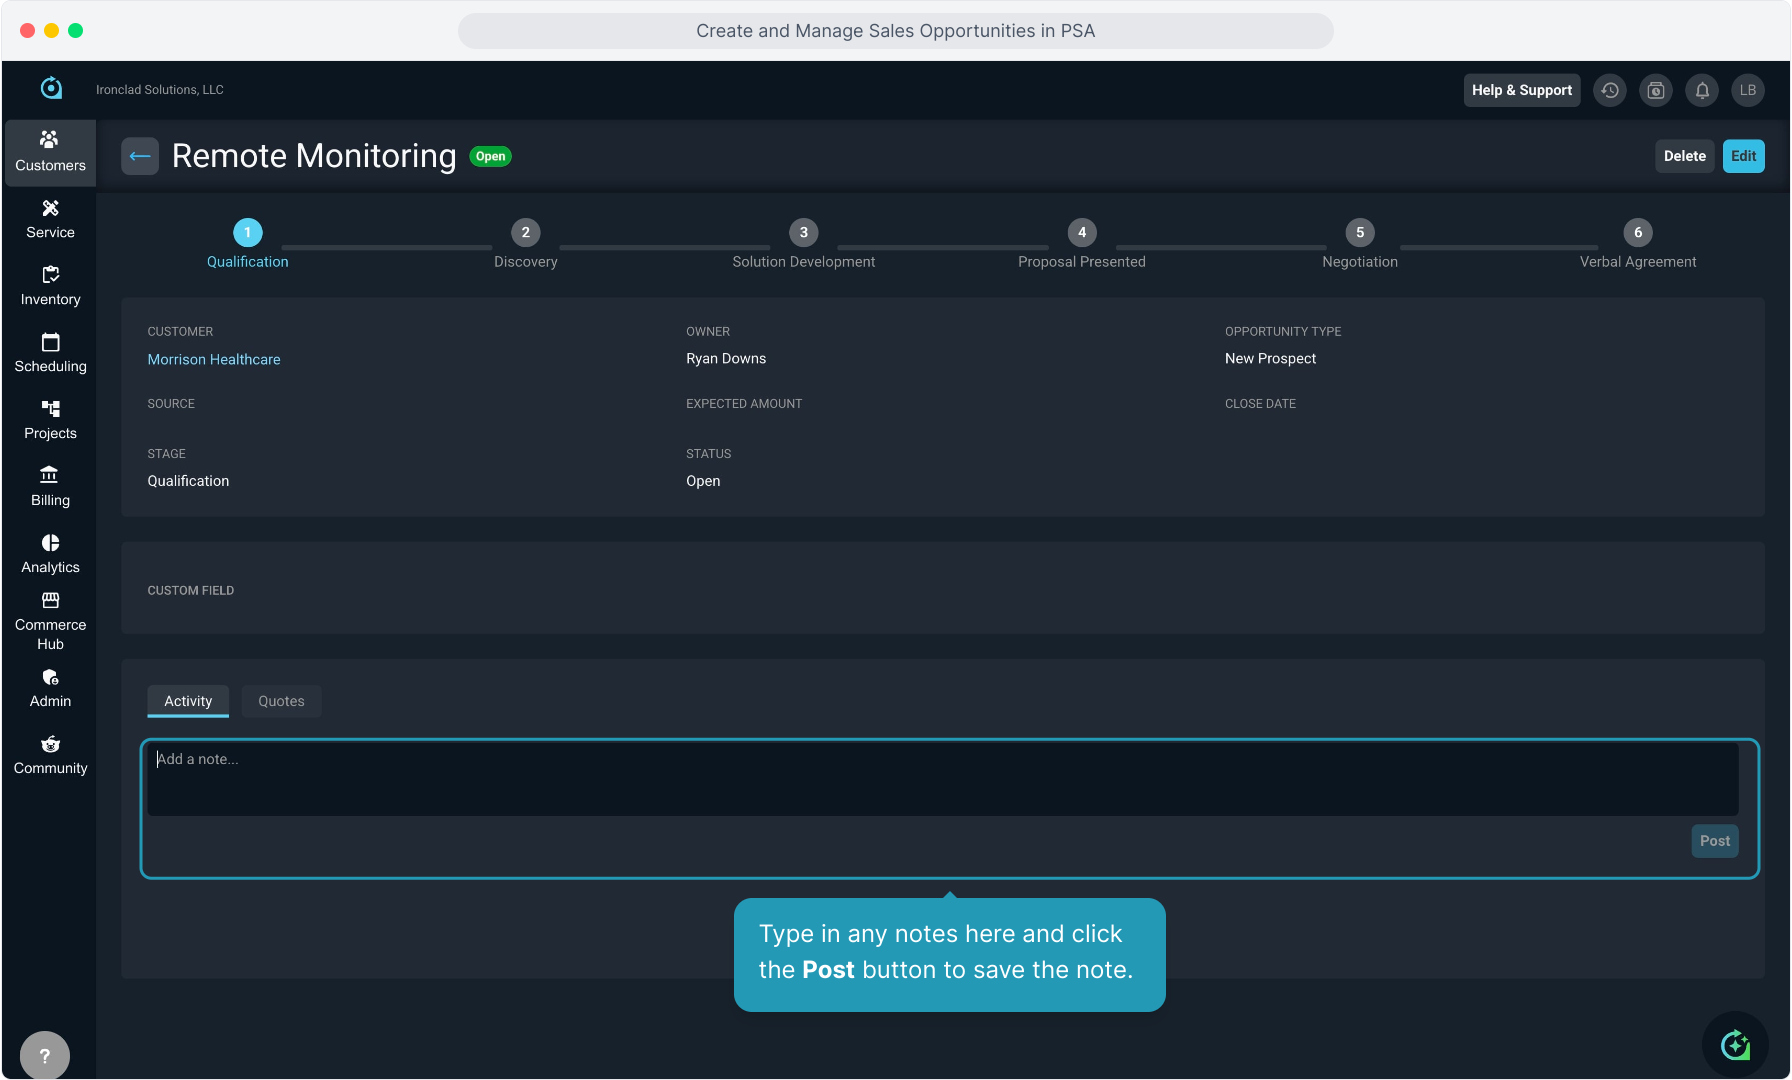Open the LB user profile avatar
The width and height of the screenshot is (1792, 1080).
(1748, 90)
